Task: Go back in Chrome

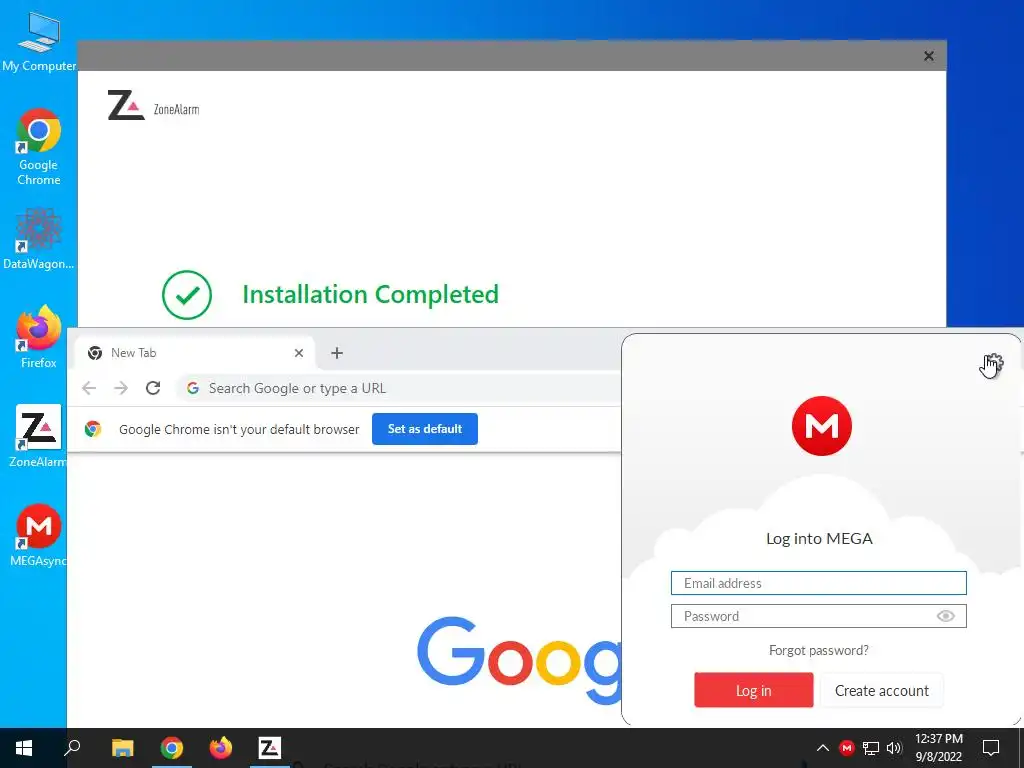Action: 89,388
